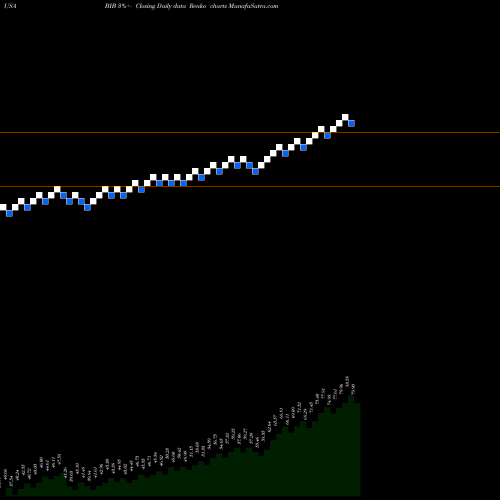Click the upper orange horizontal level line
Image resolution: width=500 pixels, height=500 pixels.
(x=250, y=133)
